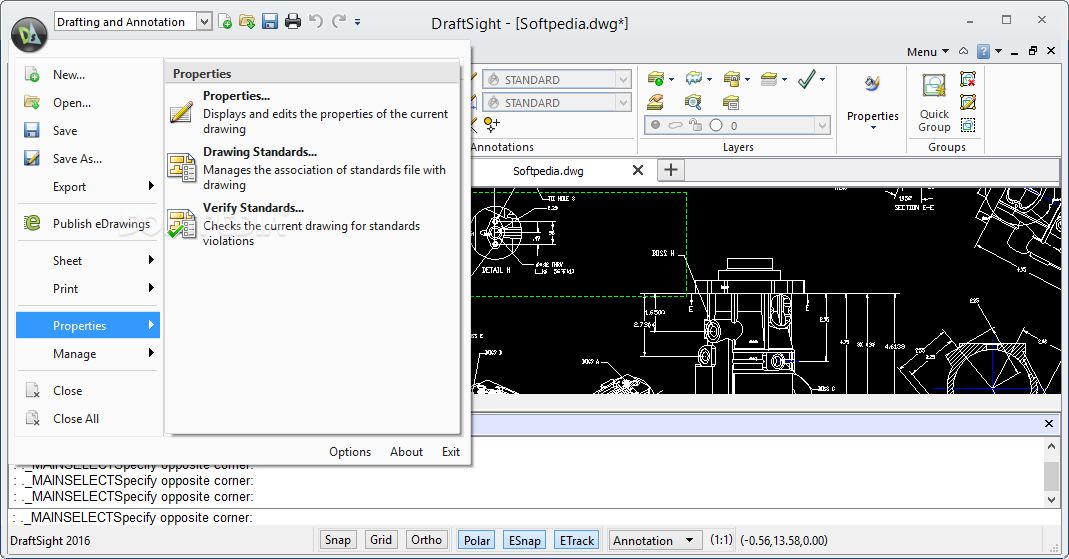Toggle the Snap status bar button
The width and height of the screenshot is (1069, 559).
point(338,540)
